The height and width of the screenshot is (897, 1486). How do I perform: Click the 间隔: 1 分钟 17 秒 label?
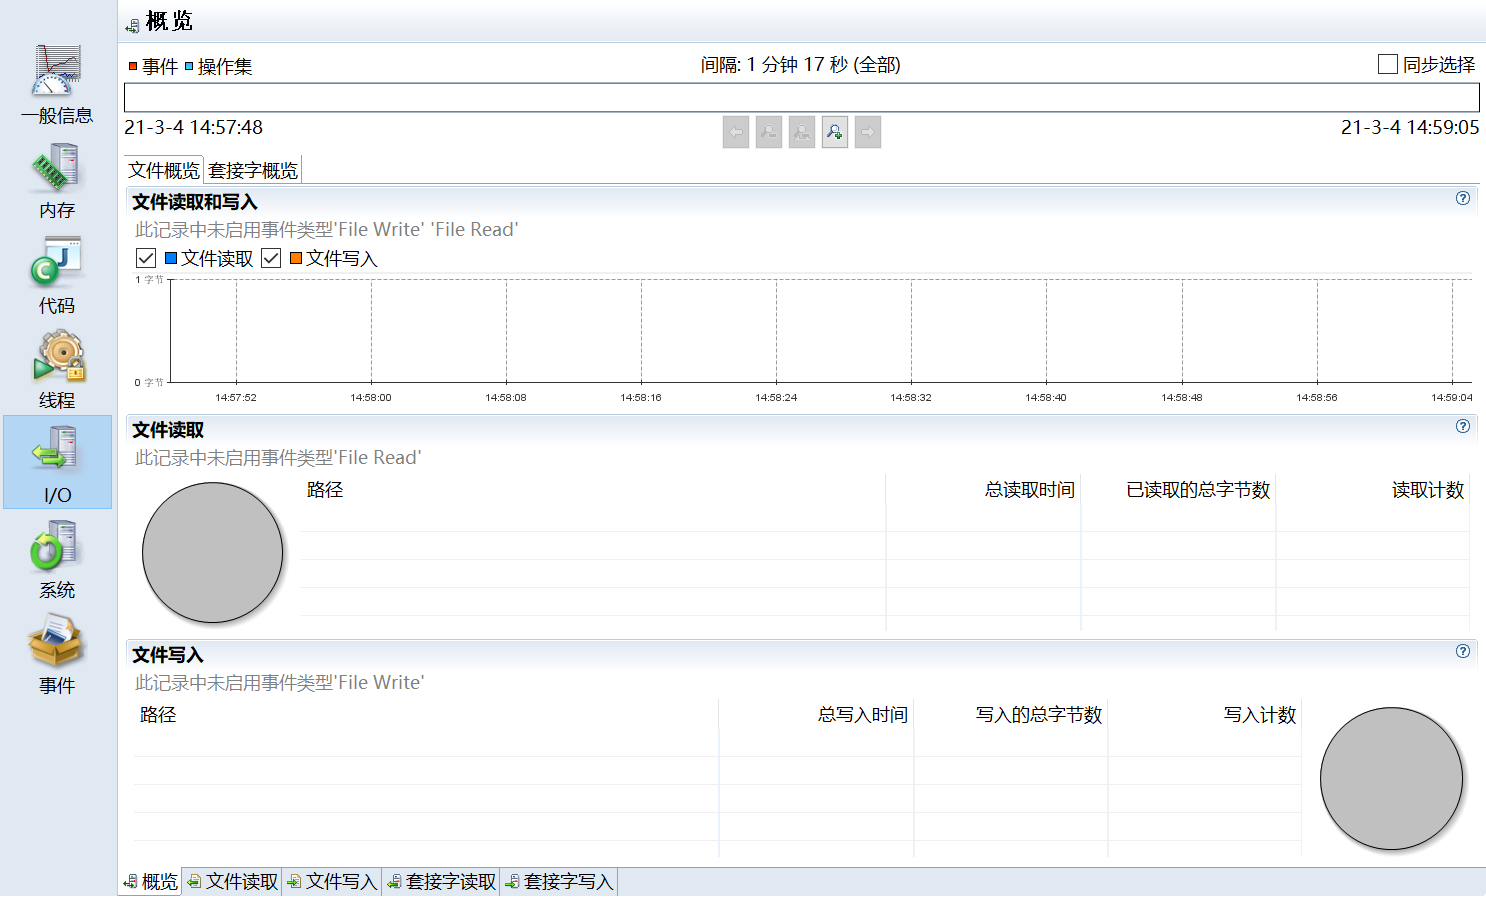[801, 65]
